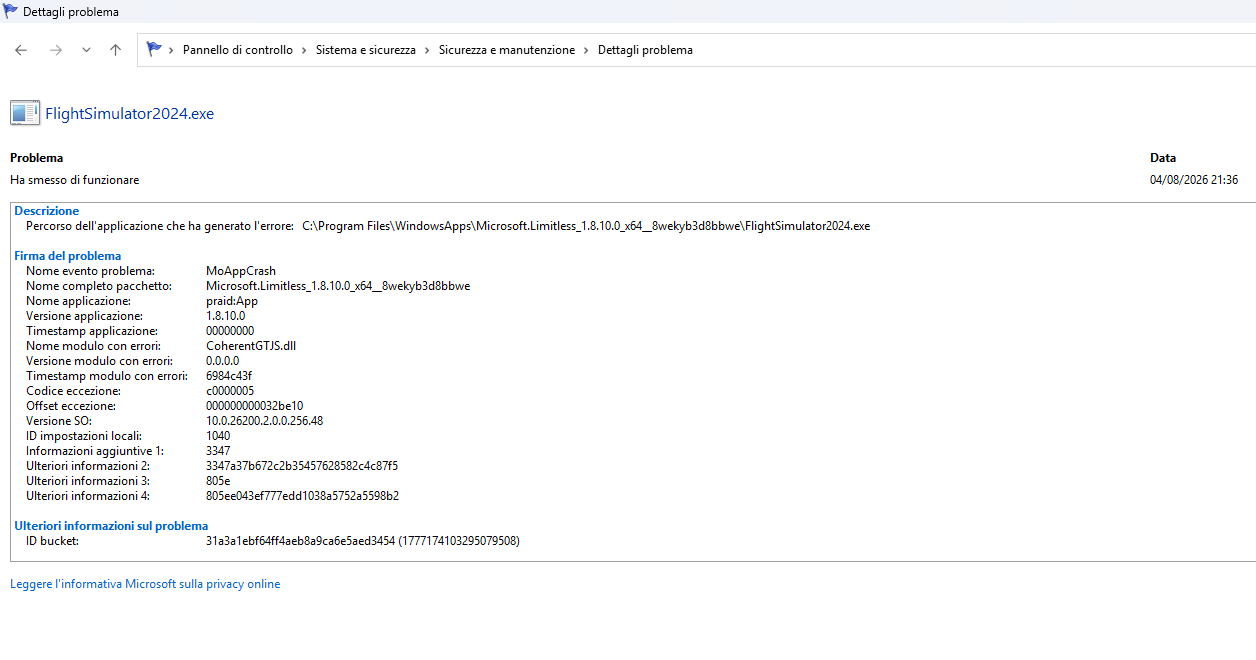Click the window title flag icon
The width and height of the screenshot is (1256, 660).
[10, 11]
